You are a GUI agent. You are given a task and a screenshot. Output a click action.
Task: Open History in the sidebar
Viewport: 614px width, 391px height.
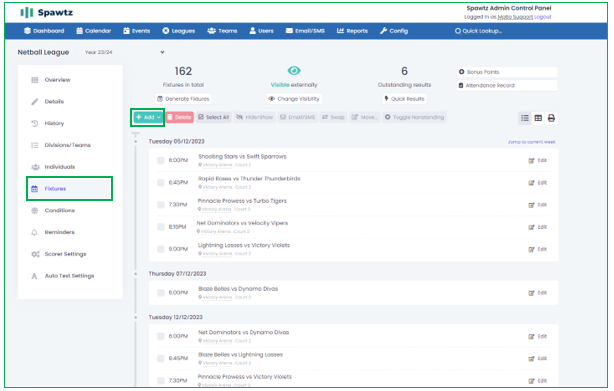(54, 123)
